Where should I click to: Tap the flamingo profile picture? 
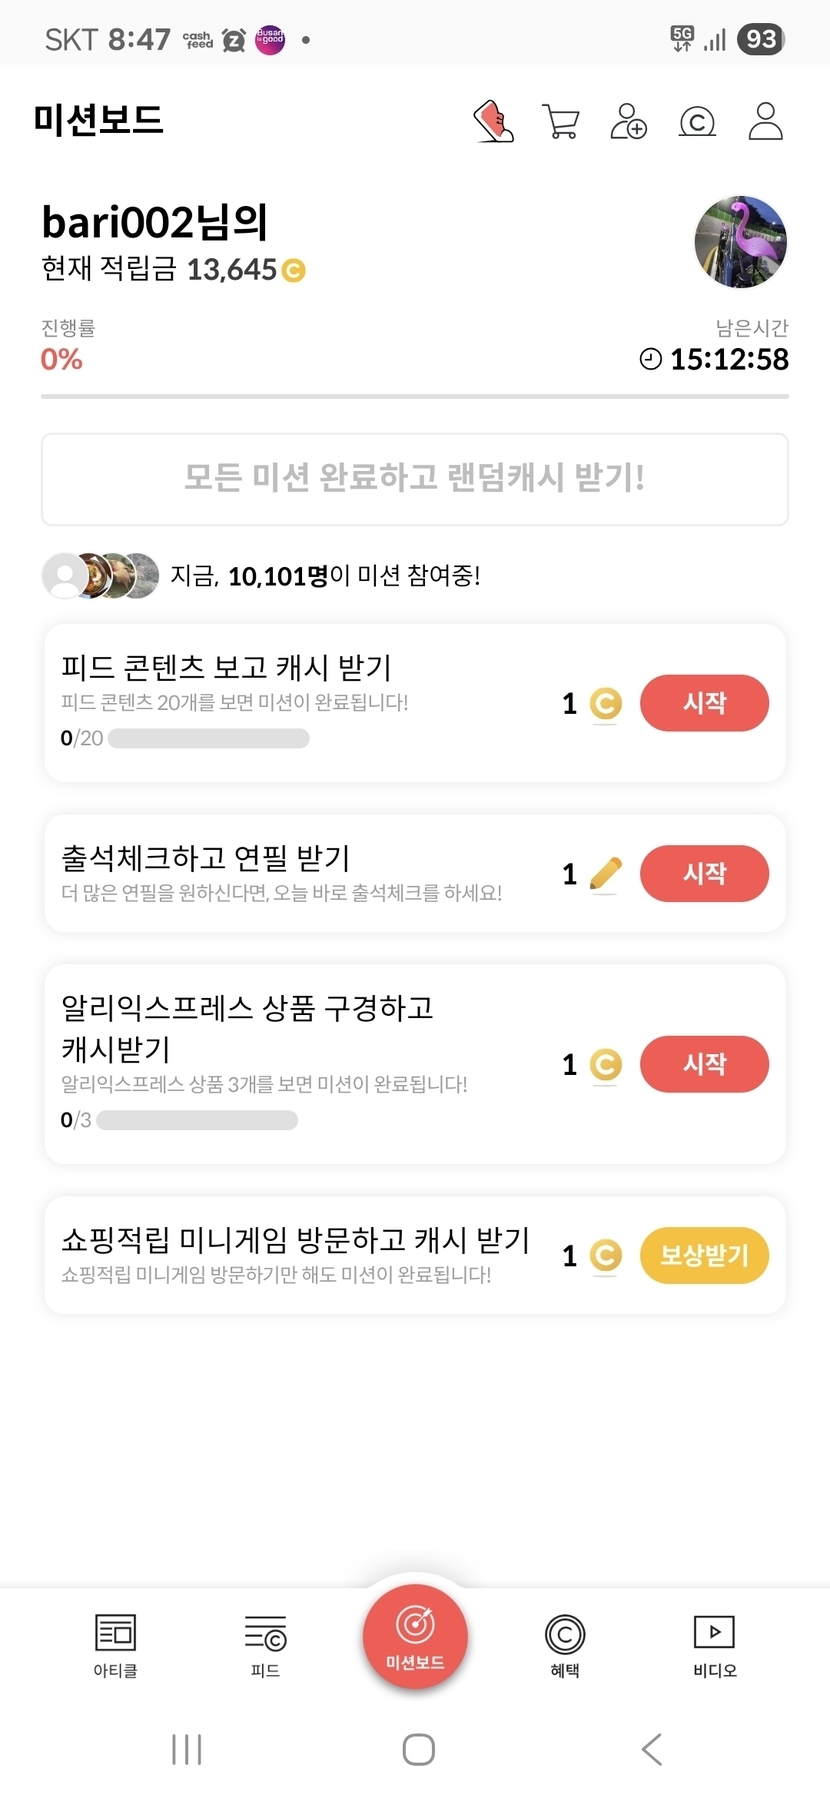(740, 242)
